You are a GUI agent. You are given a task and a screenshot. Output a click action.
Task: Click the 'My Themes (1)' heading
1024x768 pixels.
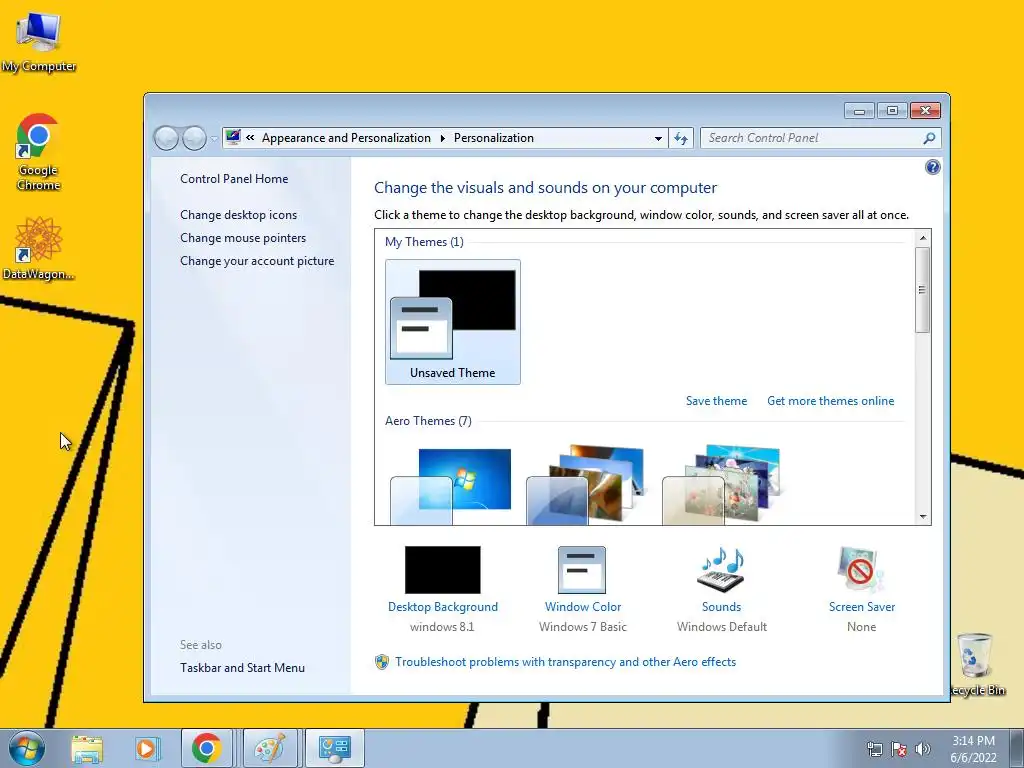tap(424, 242)
